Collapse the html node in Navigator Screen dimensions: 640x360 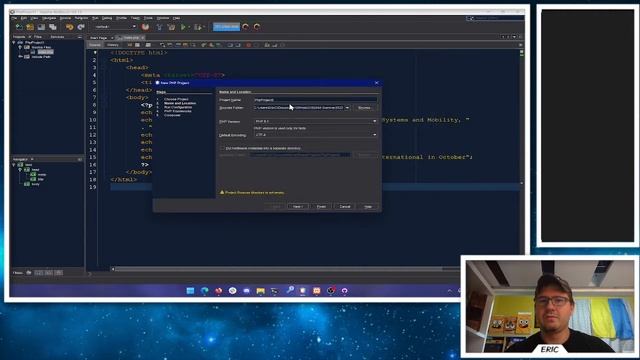click(14, 165)
